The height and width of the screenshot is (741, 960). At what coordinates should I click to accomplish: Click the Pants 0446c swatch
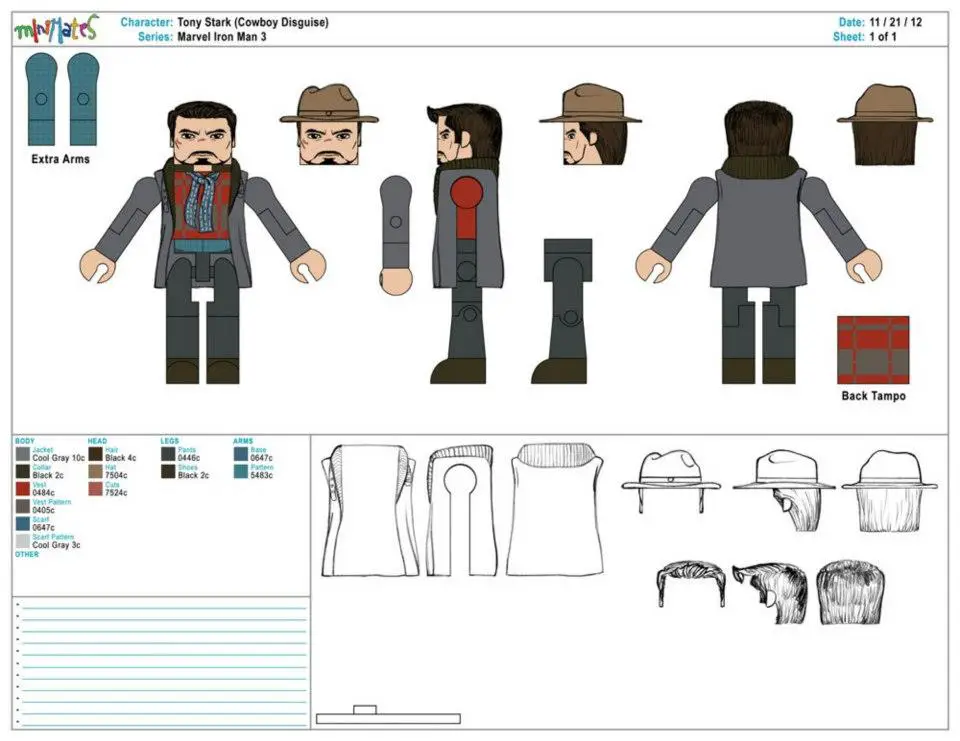pyautogui.click(x=168, y=454)
